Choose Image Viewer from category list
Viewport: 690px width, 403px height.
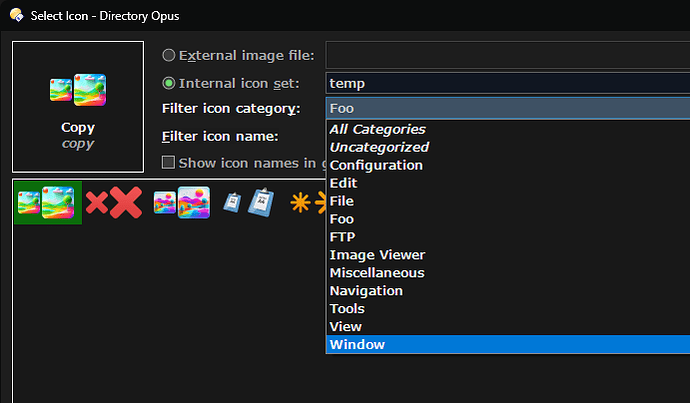click(377, 255)
